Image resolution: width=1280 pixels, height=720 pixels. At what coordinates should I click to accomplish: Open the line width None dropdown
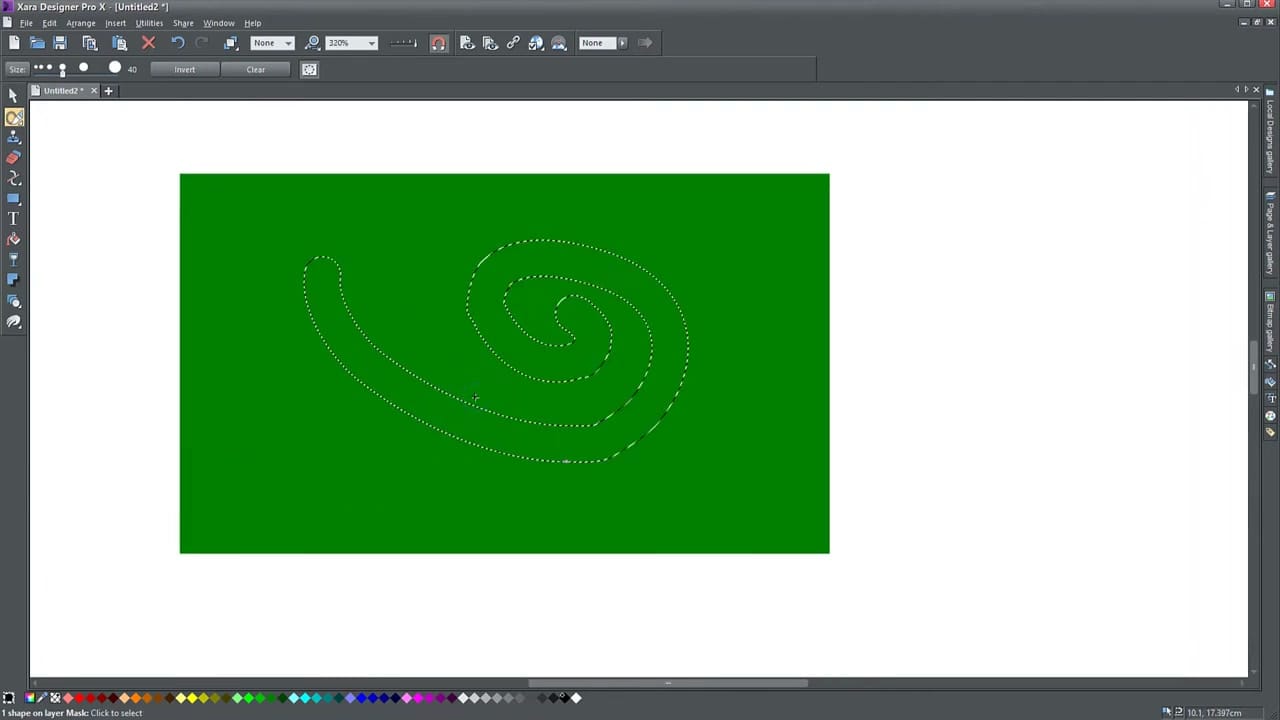point(288,42)
